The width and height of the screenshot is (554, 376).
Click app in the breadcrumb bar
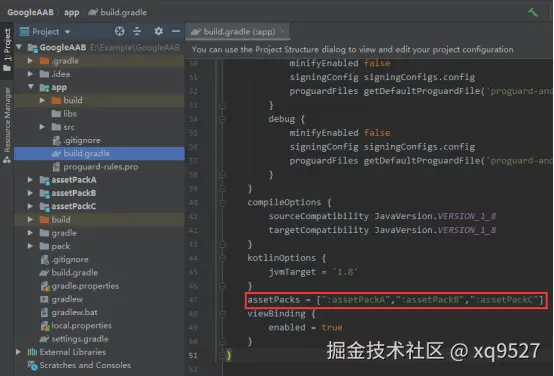coord(71,12)
